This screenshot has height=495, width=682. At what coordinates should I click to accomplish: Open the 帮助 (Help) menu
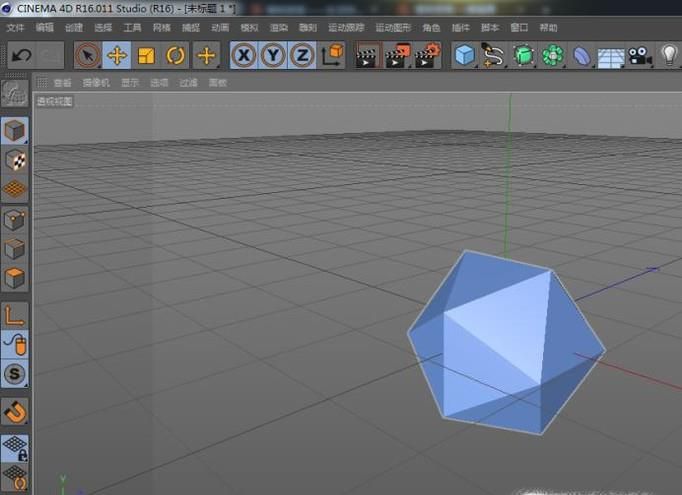pos(548,28)
